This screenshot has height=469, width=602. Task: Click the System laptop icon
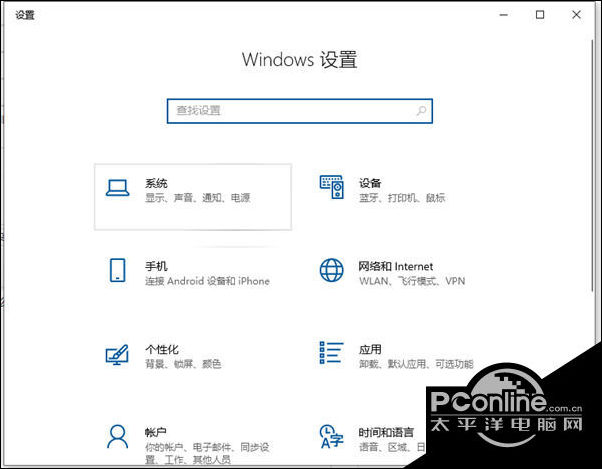click(117, 188)
